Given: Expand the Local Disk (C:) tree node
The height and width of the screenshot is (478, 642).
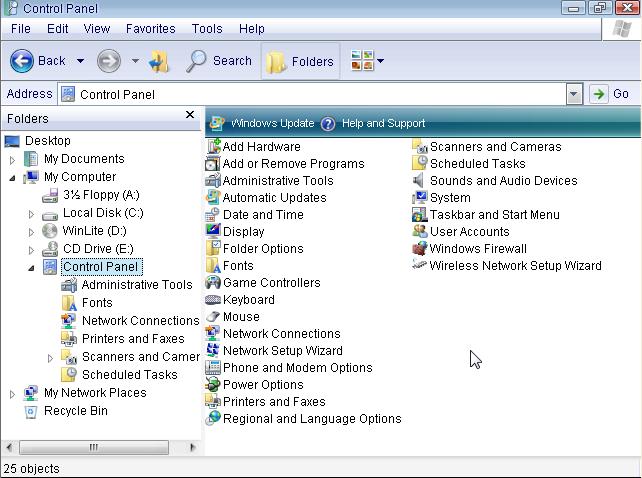Looking at the screenshot, I should click(31, 214).
